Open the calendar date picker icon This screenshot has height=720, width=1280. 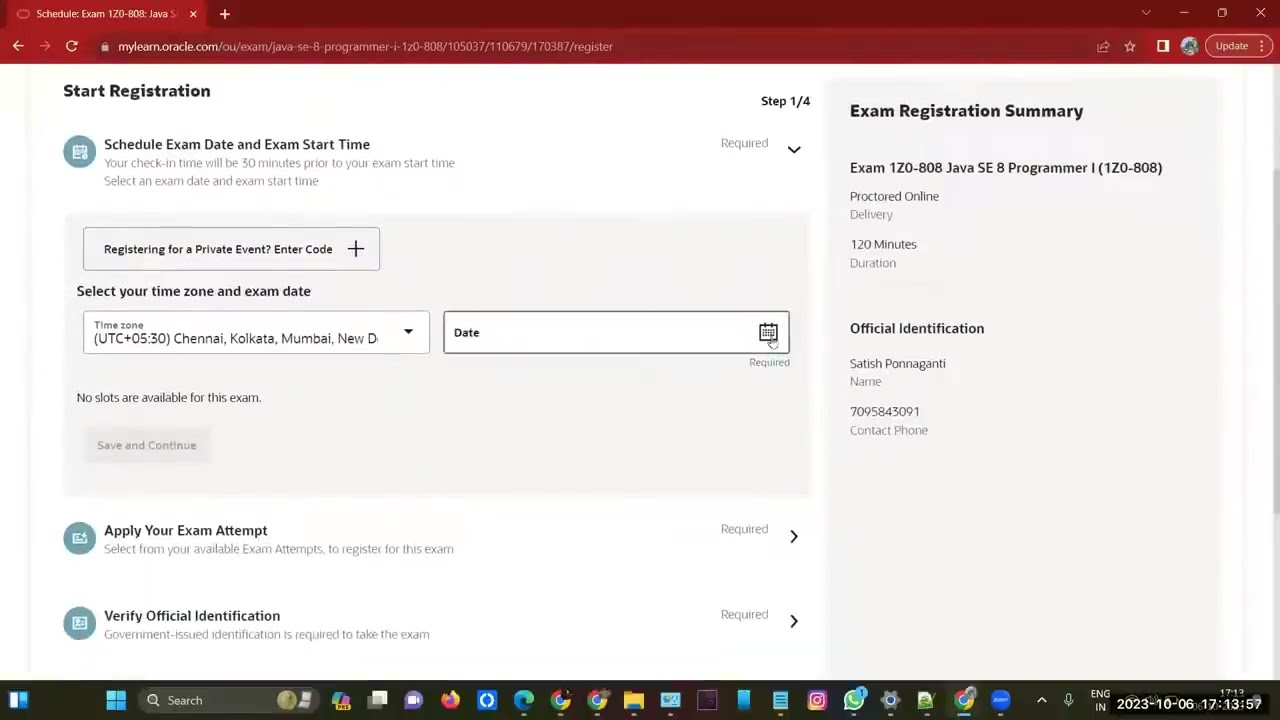coord(768,332)
